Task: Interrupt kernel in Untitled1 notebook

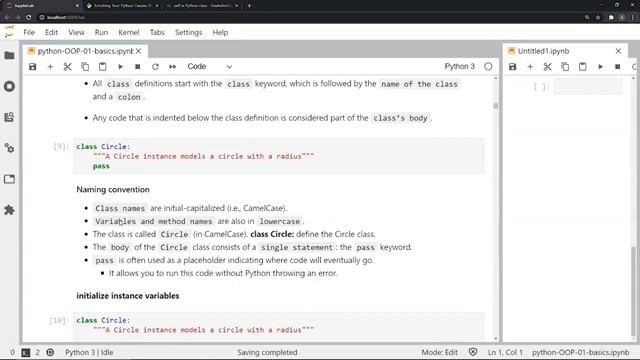Action: pos(618,67)
